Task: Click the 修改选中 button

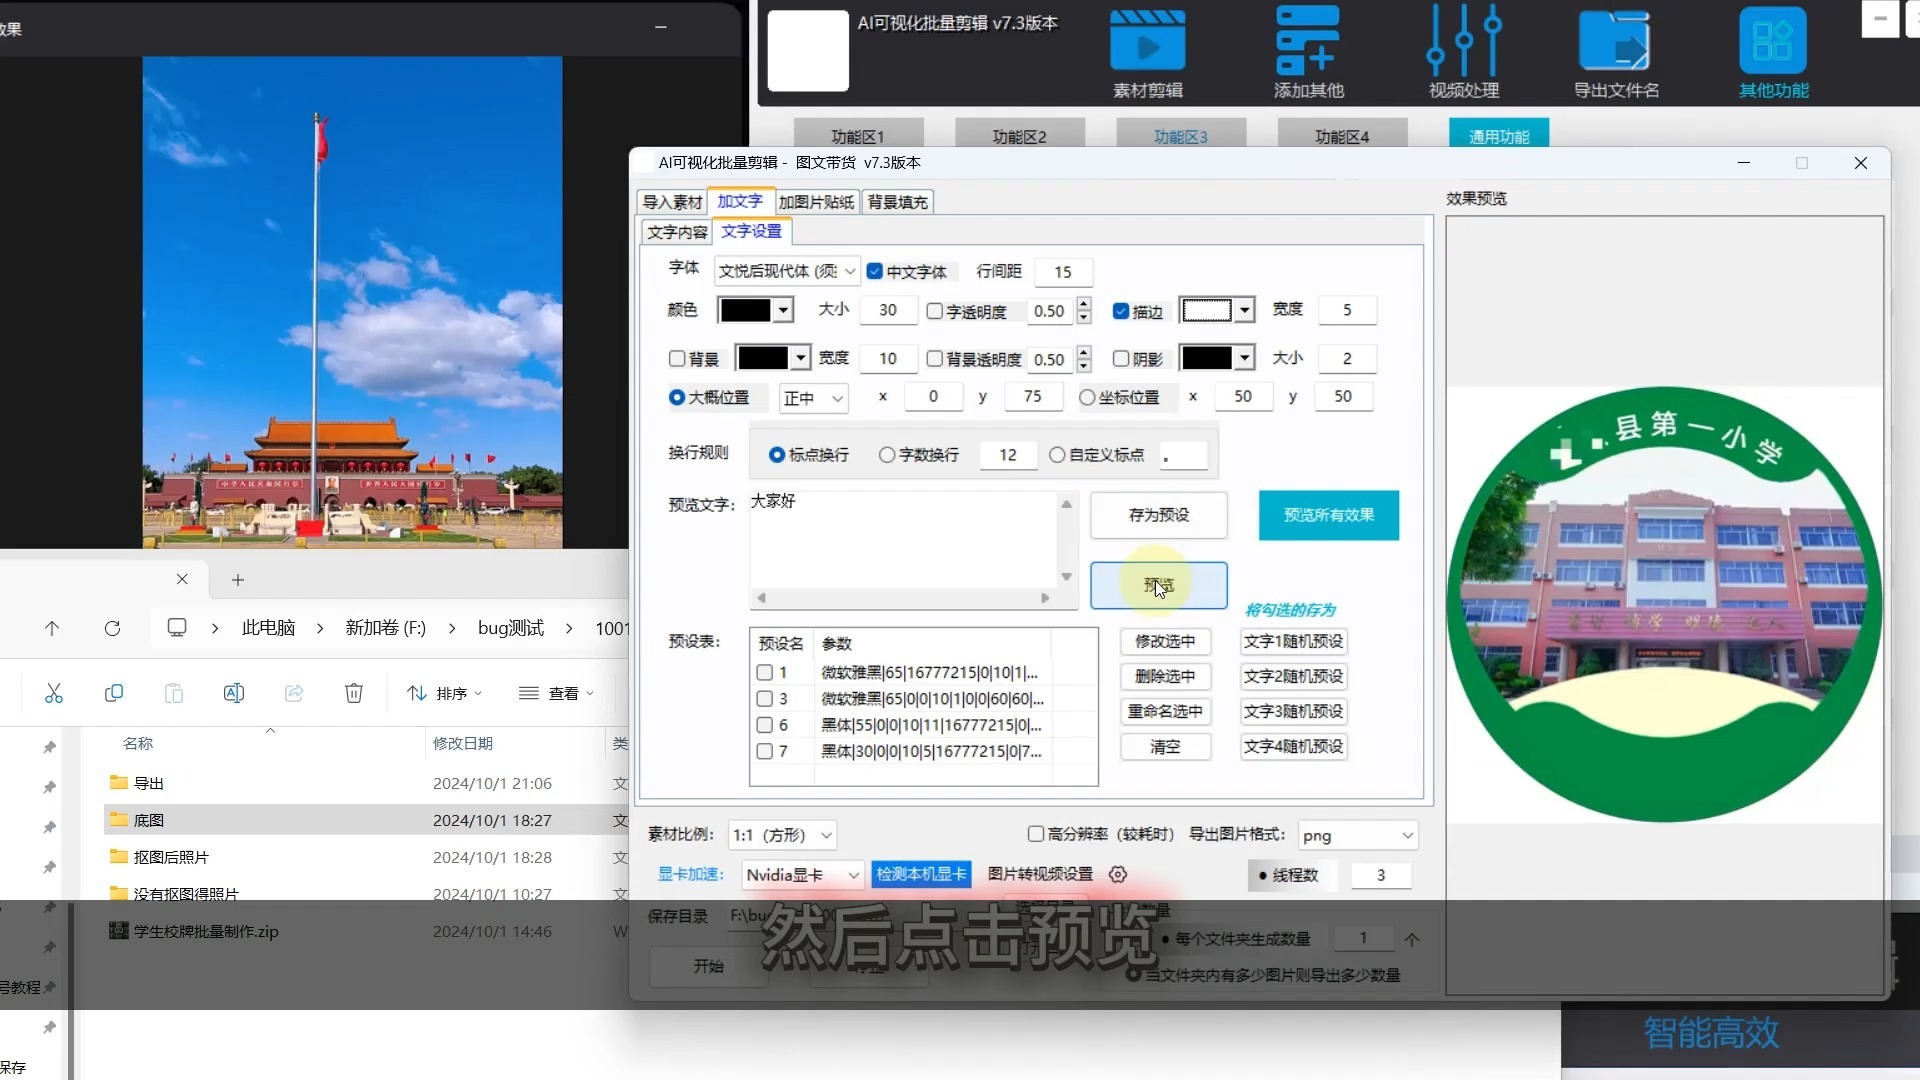Action: click(1165, 641)
